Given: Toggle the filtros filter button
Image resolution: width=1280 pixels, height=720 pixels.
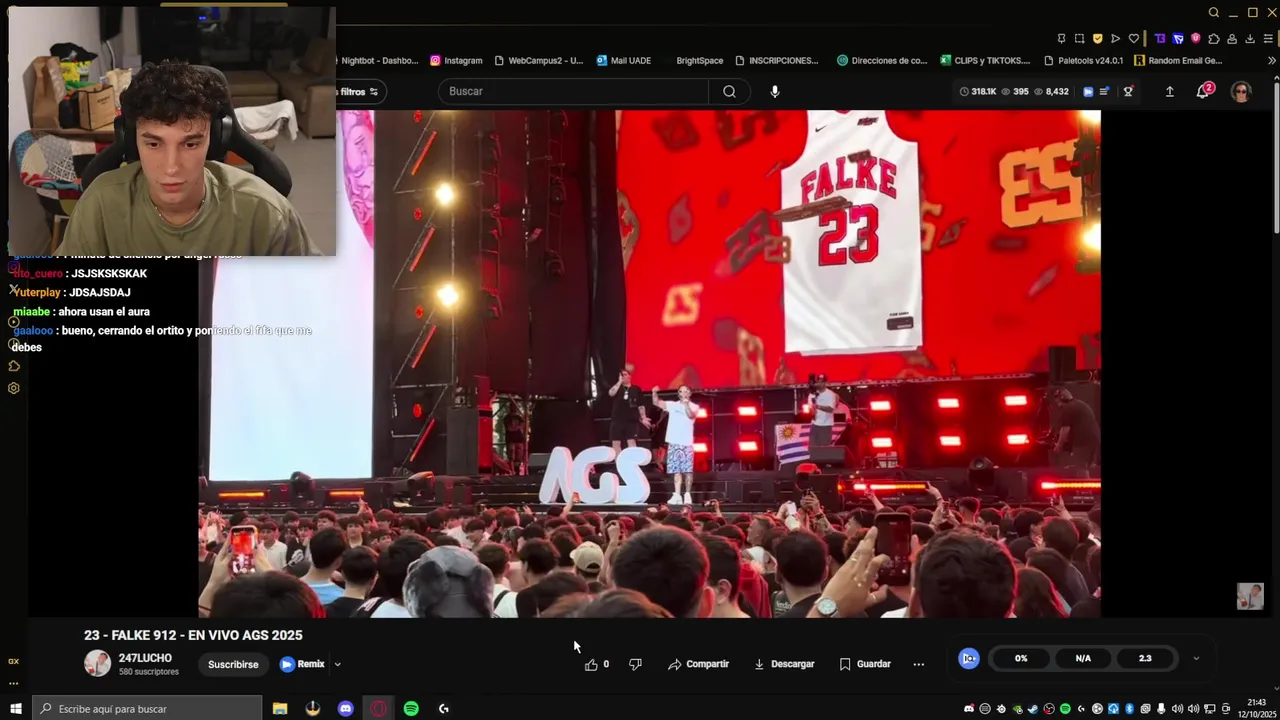Looking at the screenshot, I should pos(360,91).
